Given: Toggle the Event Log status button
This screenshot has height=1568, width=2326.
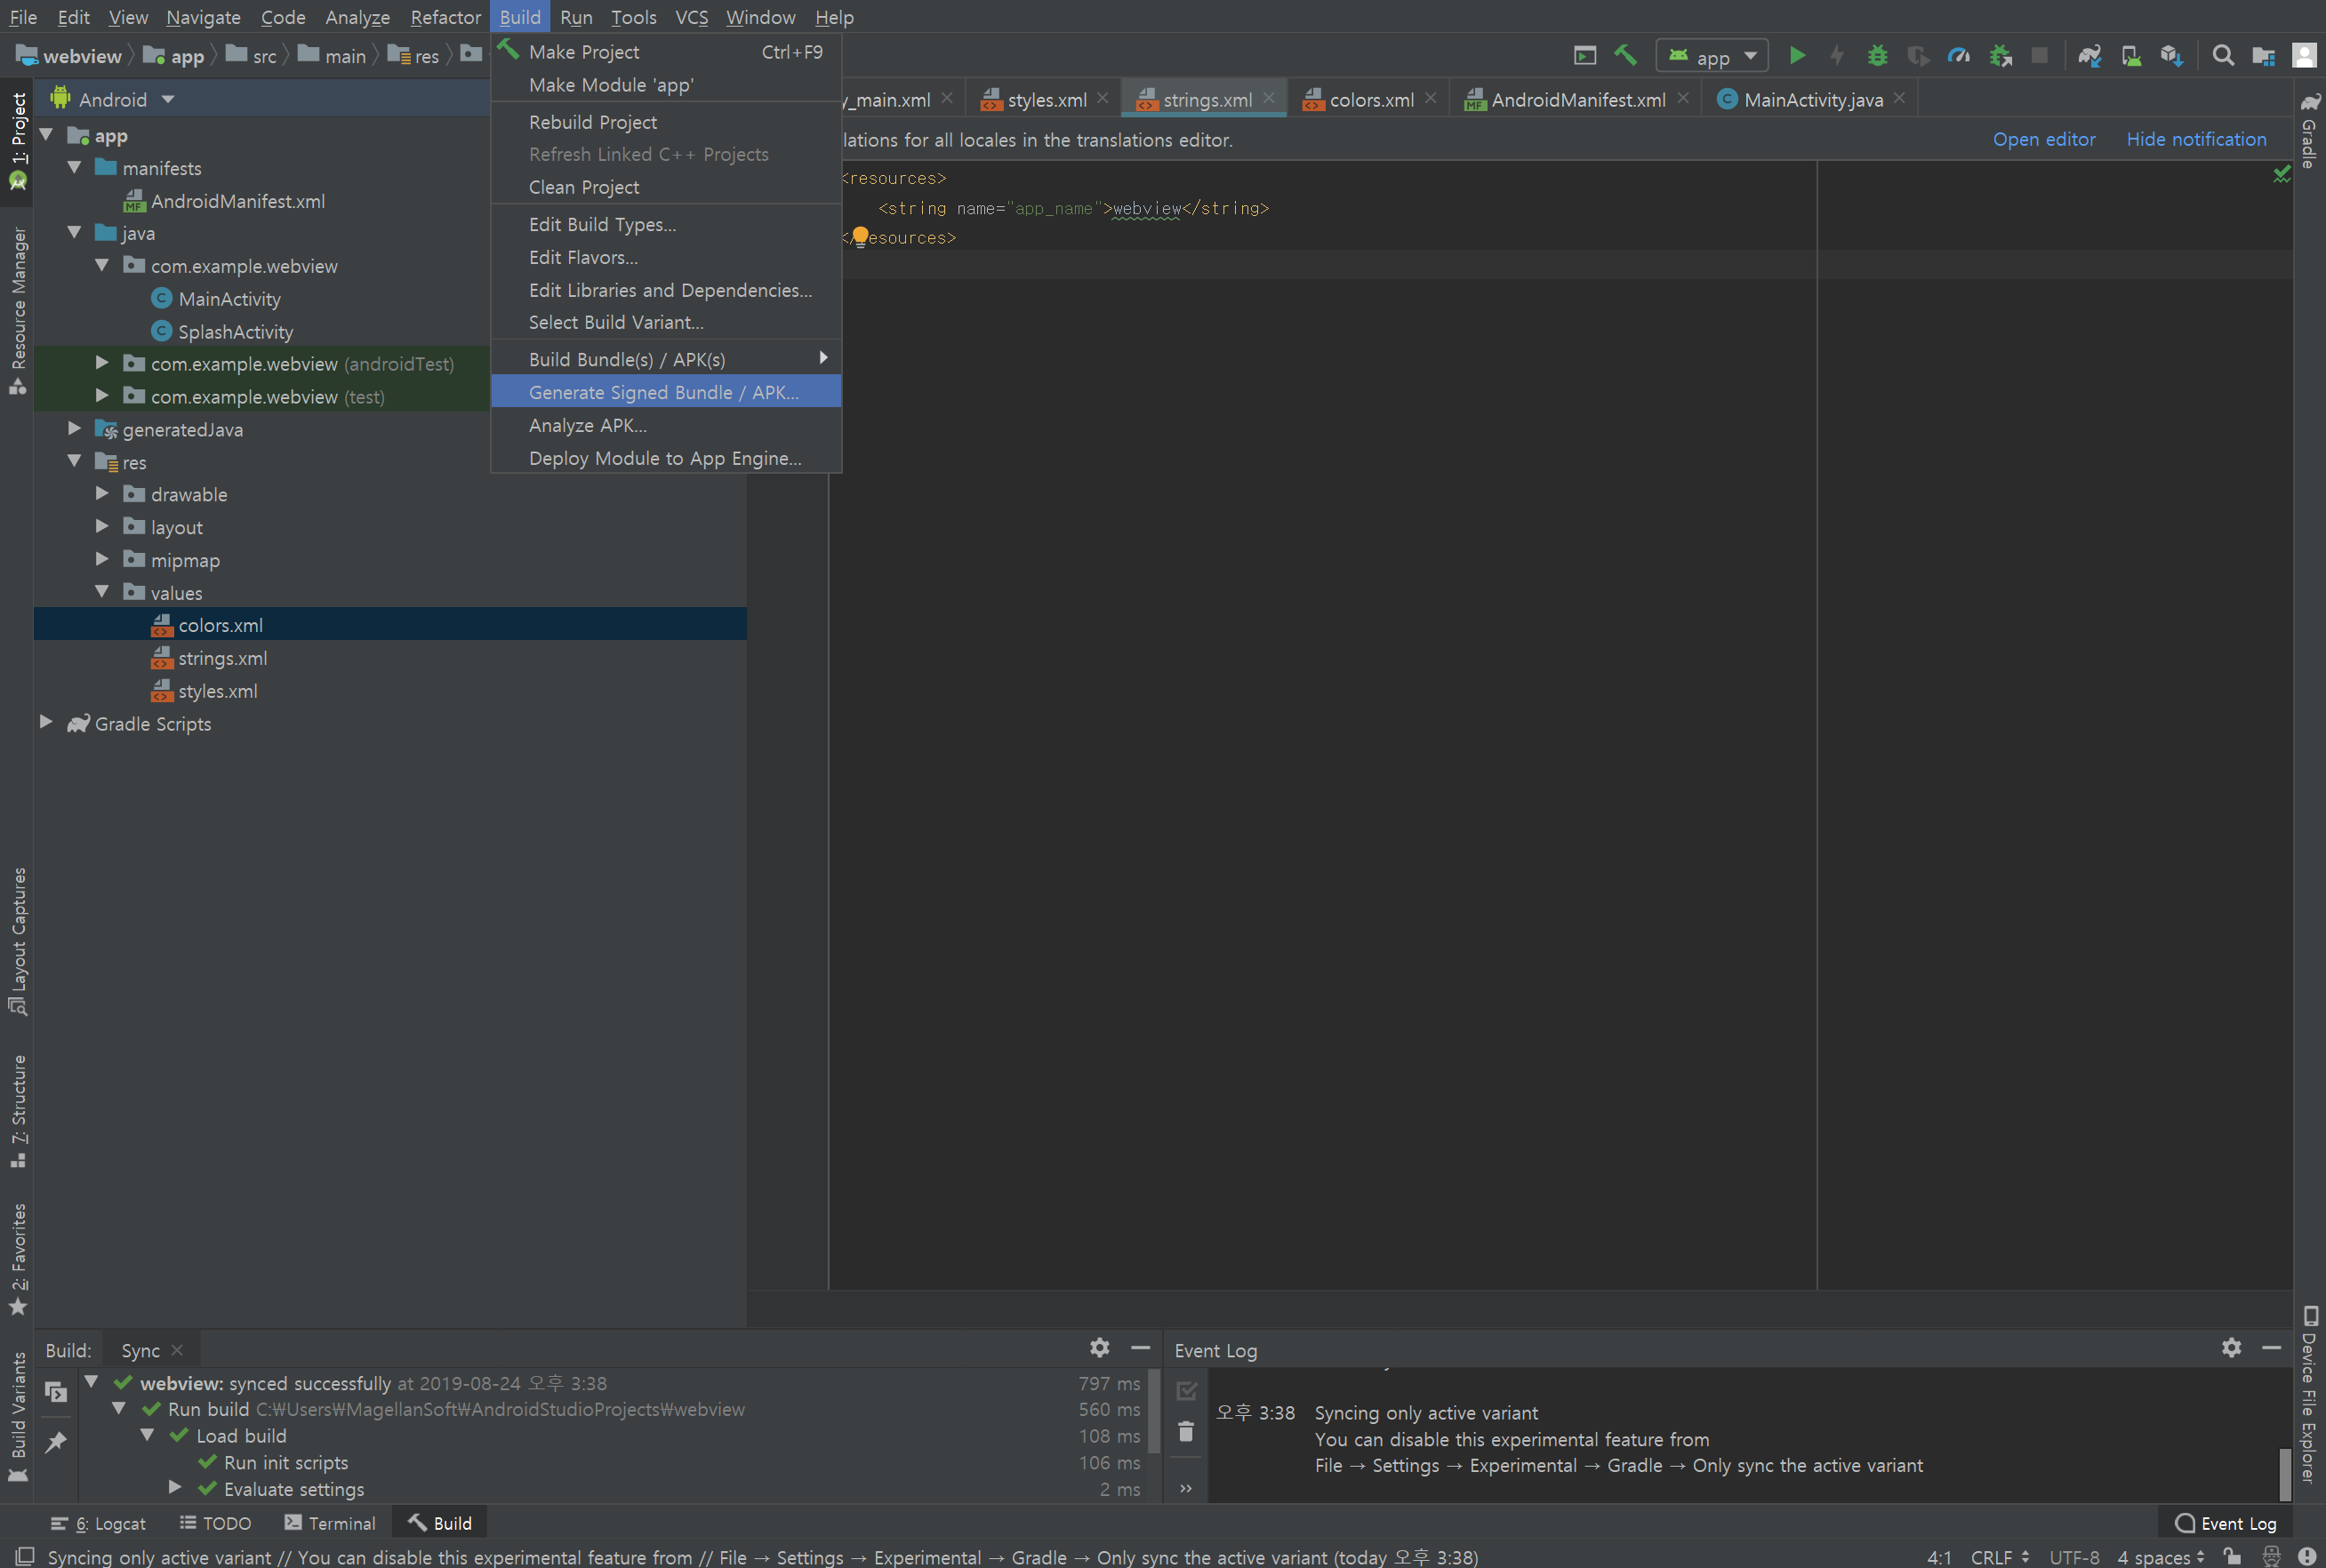Looking at the screenshot, I should [2226, 1523].
